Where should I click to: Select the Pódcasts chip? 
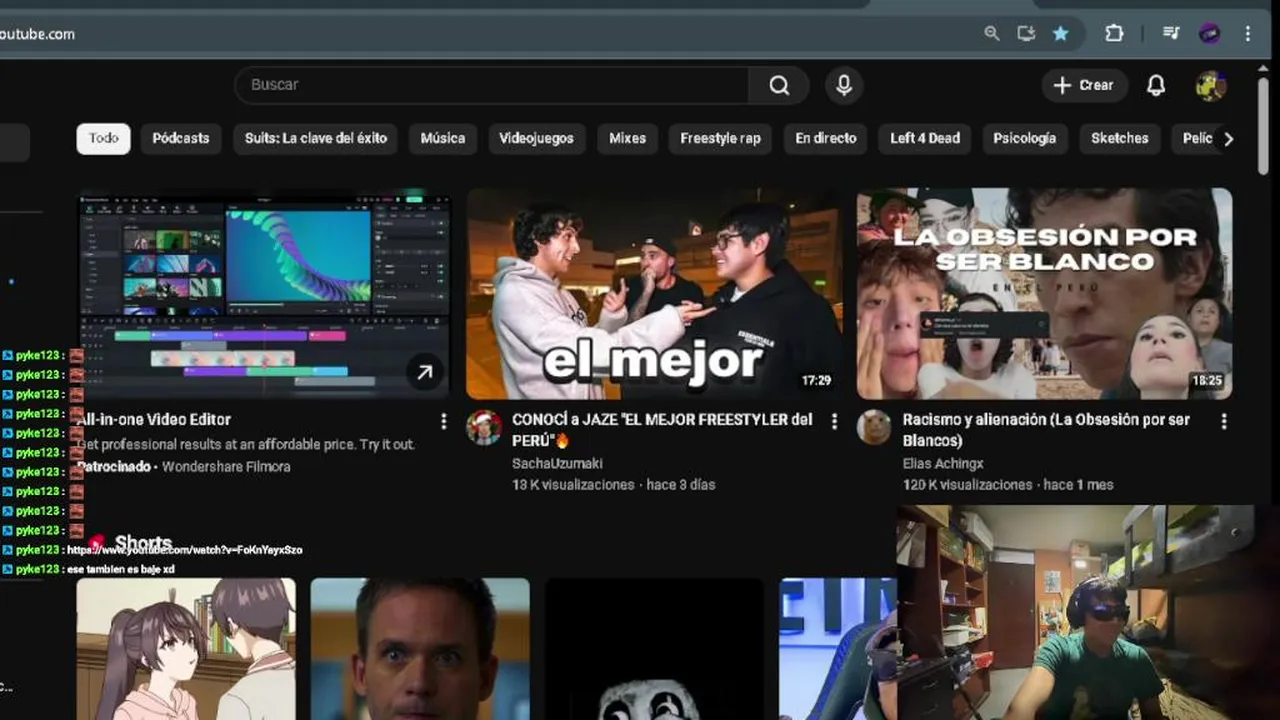181,138
